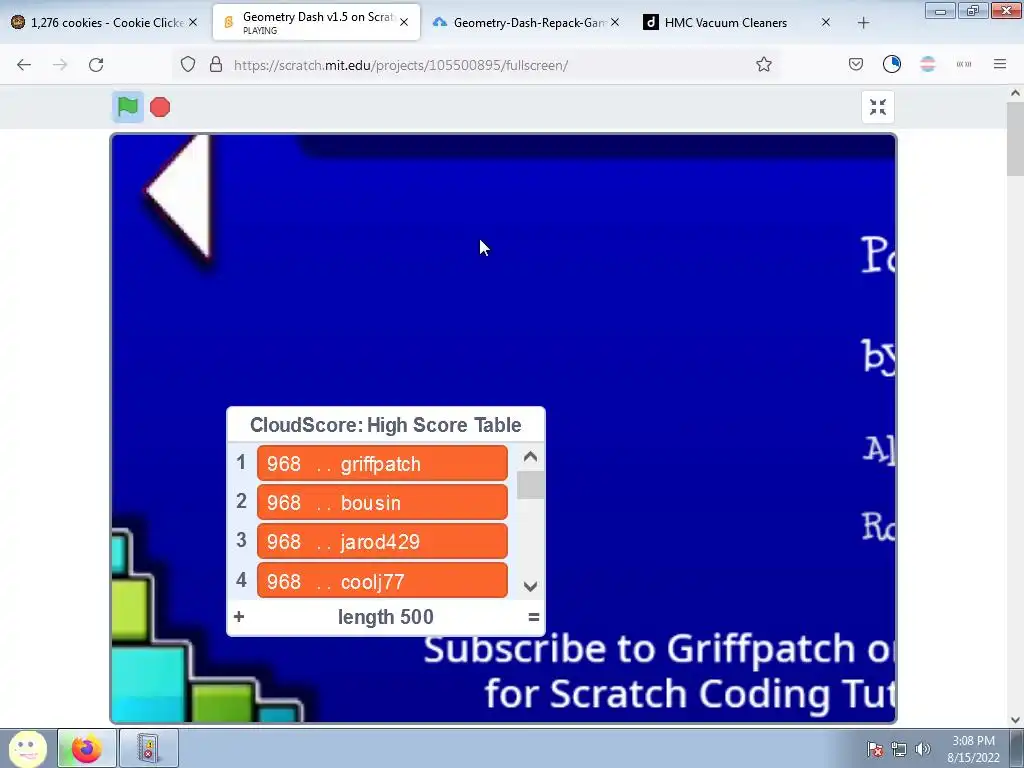
Task: Open the Action Center flag icon
Action: point(875,749)
